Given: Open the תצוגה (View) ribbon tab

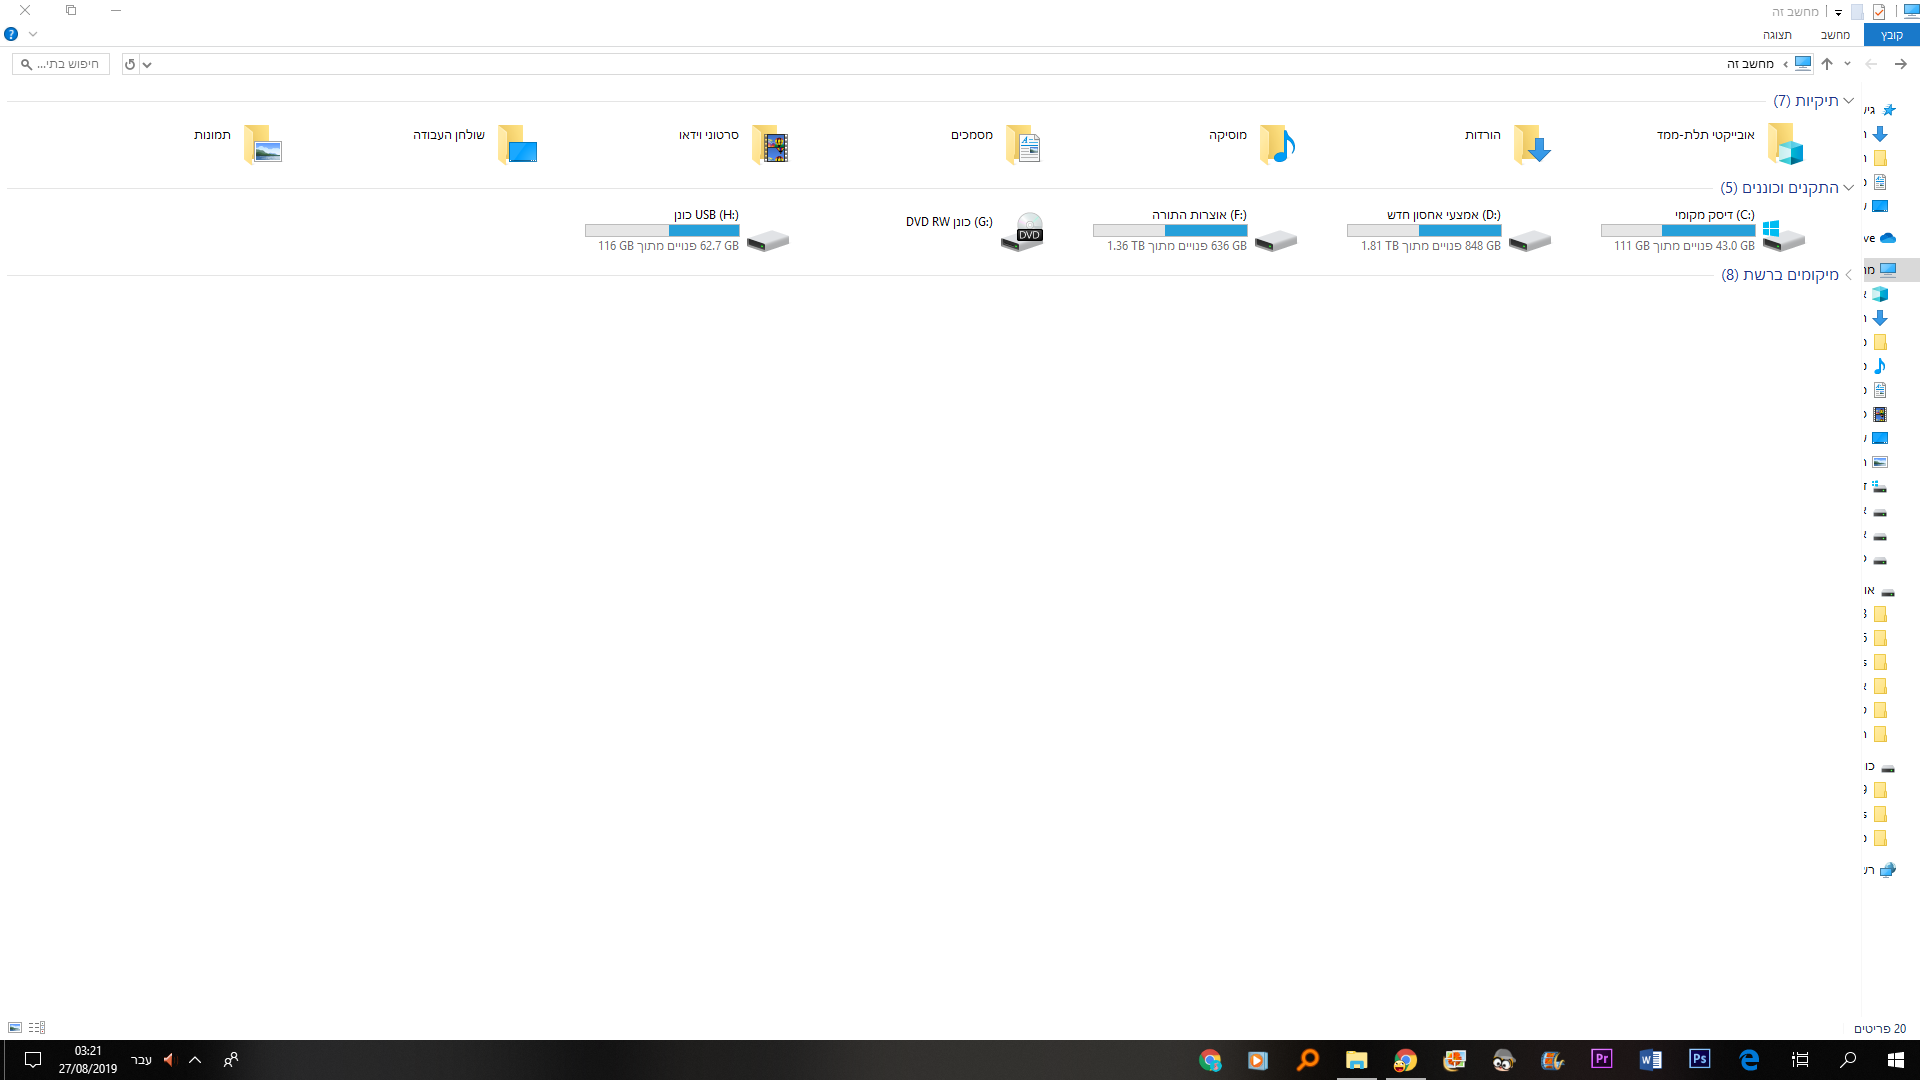Looking at the screenshot, I should pos(1777,35).
